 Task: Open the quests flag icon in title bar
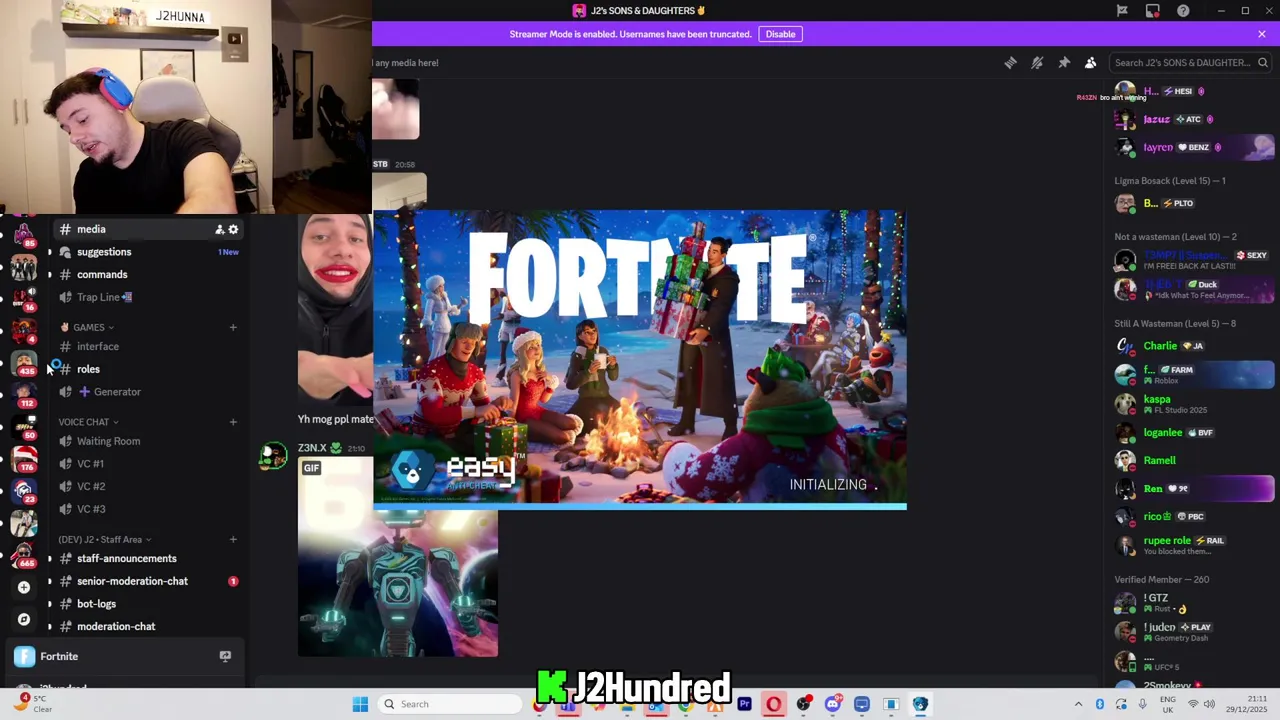click(x=1122, y=11)
